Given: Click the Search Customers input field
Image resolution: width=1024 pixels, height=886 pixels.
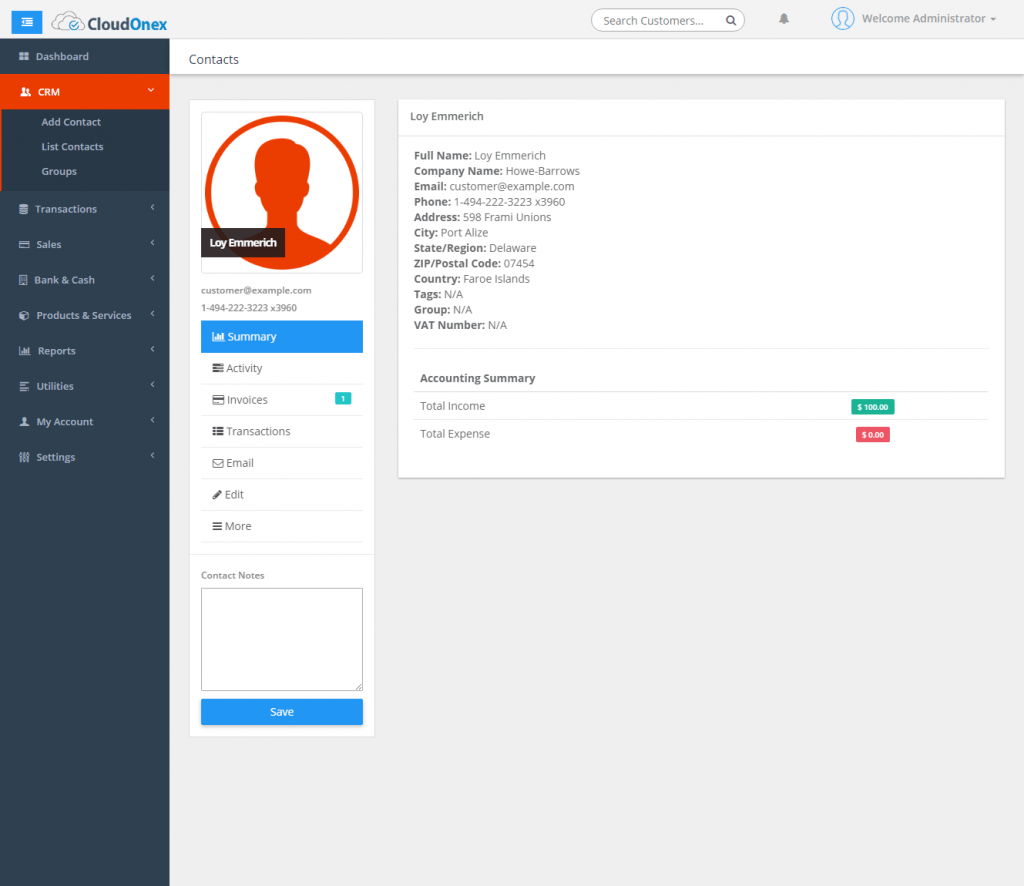Looking at the screenshot, I should click(x=655, y=20).
